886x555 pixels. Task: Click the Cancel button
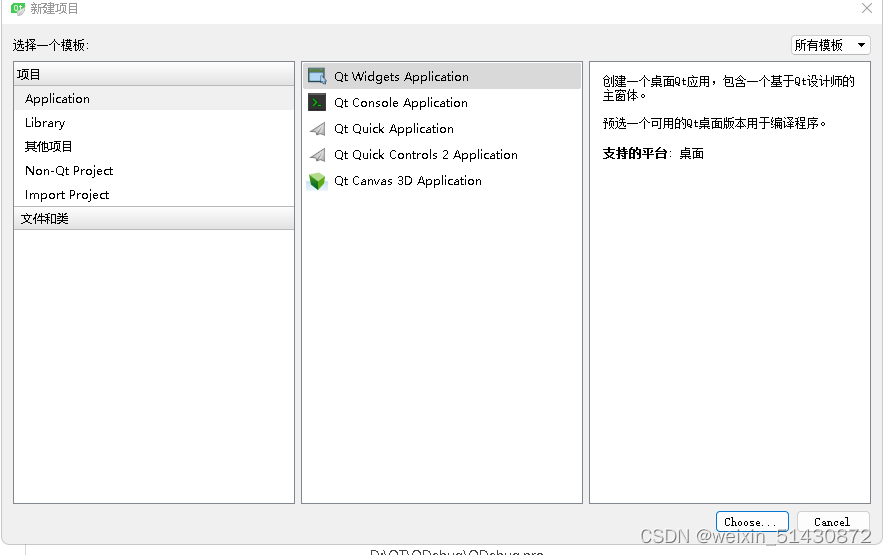[832, 522]
